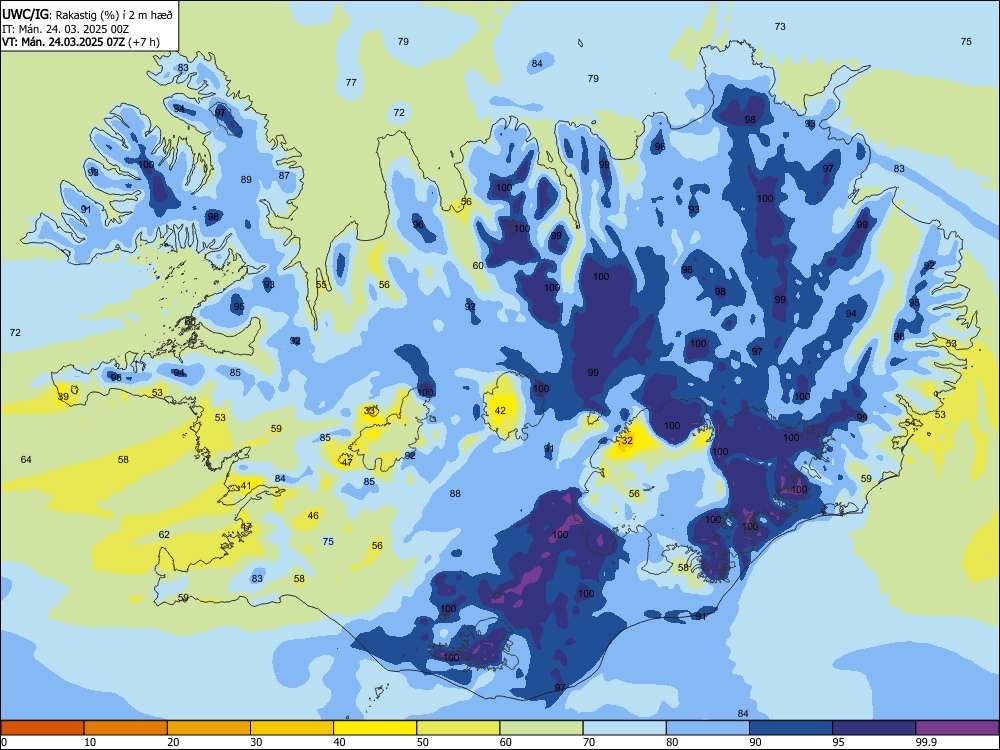Choose the 60–70 light green legend swatch

pyautogui.click(x=541, y=728)
